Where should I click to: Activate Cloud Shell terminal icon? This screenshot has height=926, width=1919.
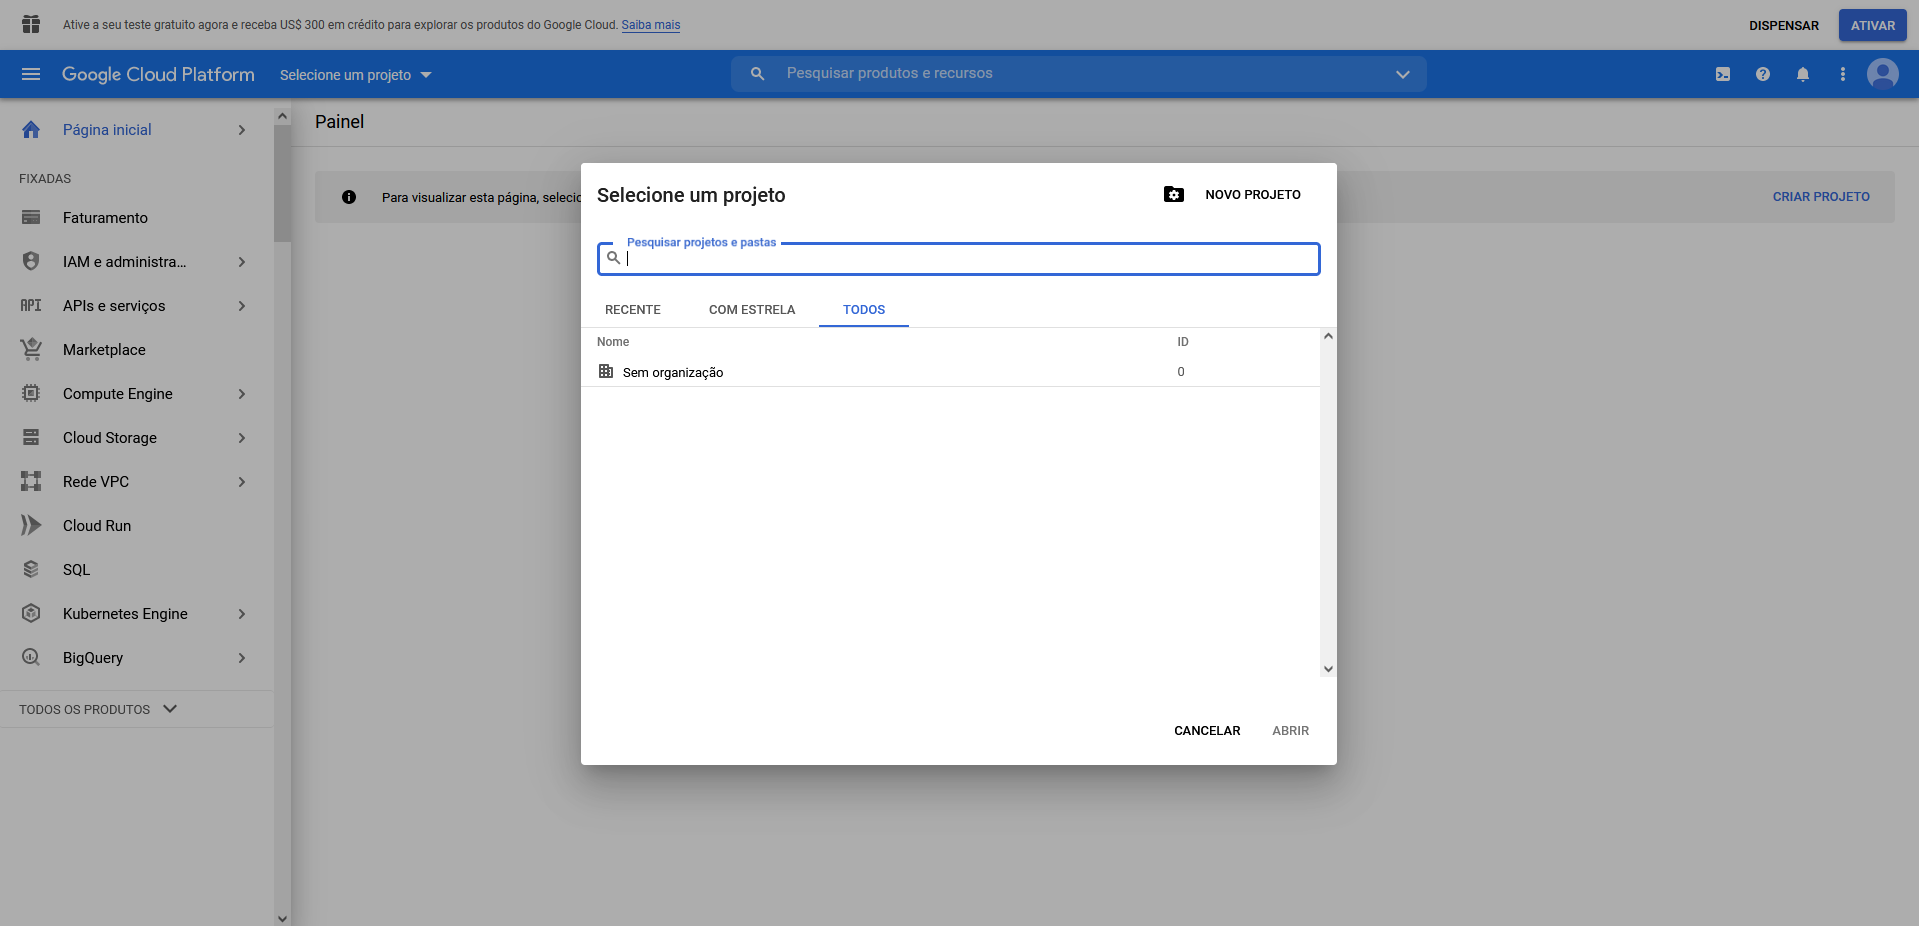[1723, 74]
